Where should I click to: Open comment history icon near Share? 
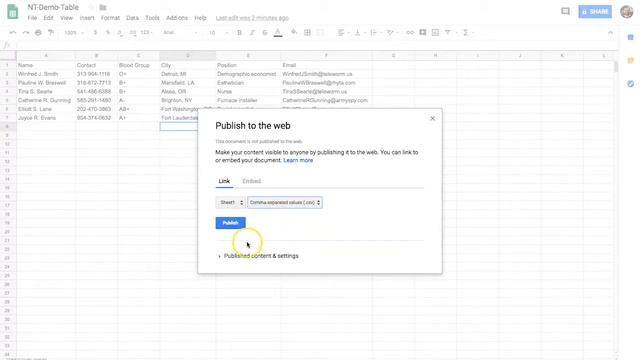click(565, 11)
